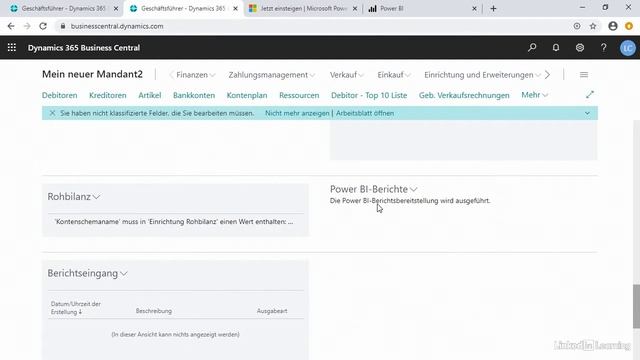Click Mein neuer Mandant2 company name
This screenshot has height=360, width=640.
pos(93,74)
